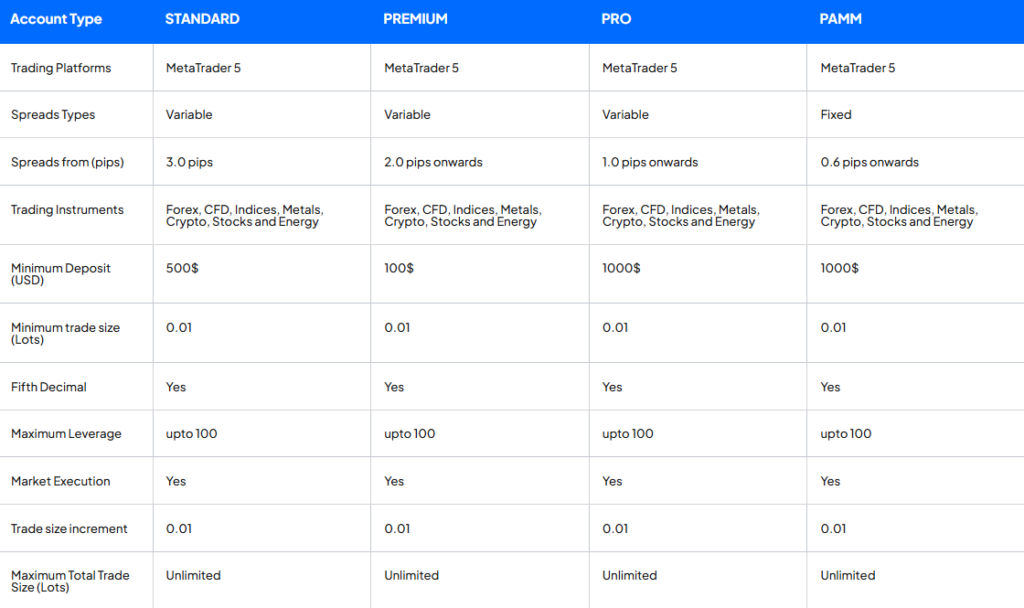1024x608 pixels.
Task: Click the 0.6 pips onwards cell
Action: [869, 162]
